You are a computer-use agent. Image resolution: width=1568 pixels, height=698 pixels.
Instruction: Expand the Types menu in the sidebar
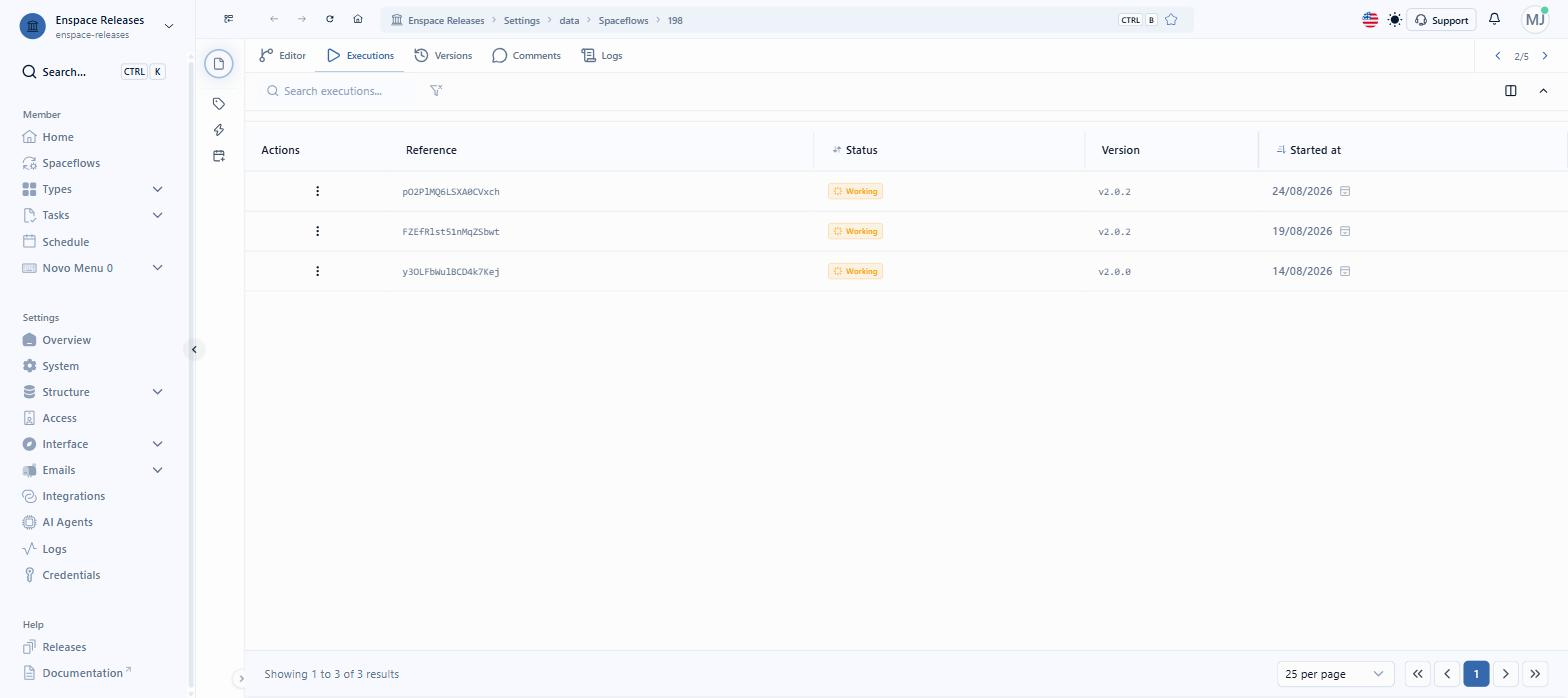157,189
